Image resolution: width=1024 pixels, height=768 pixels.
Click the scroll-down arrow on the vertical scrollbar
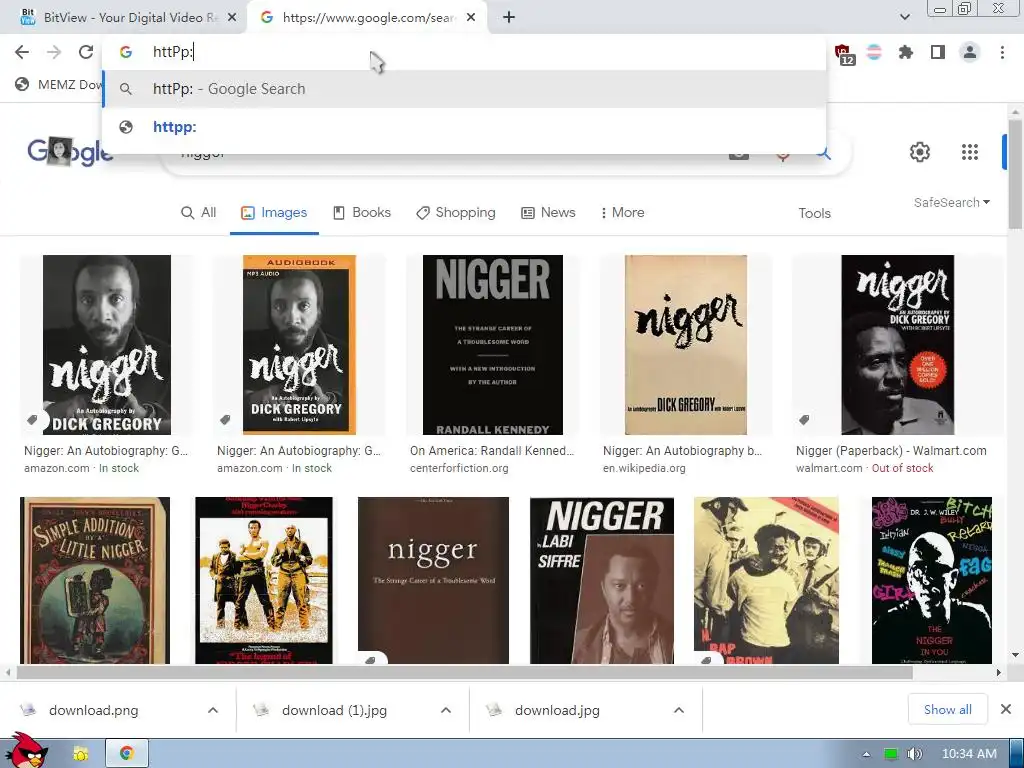1015,654
